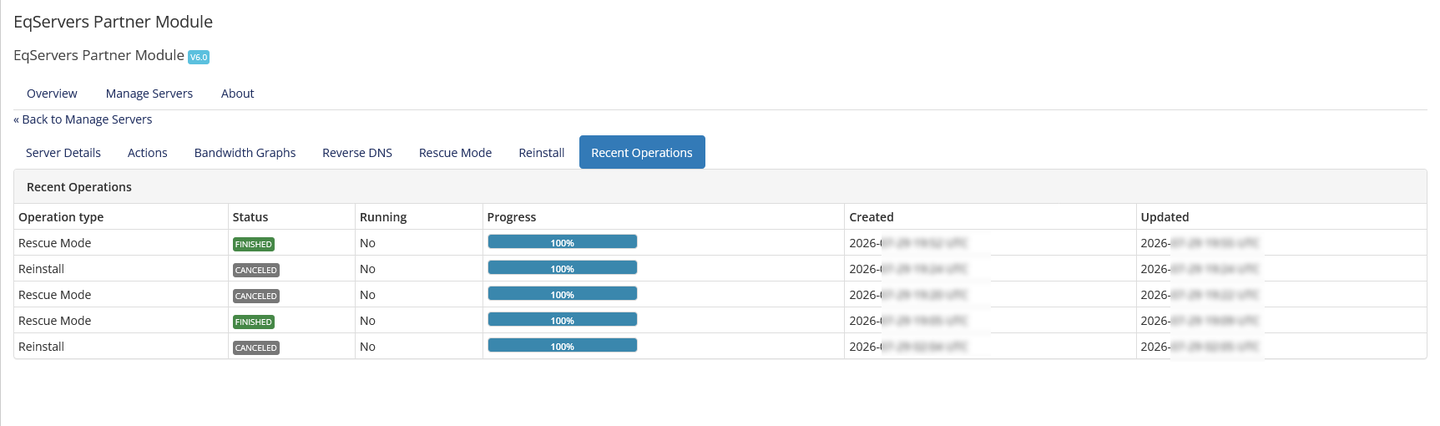Image resolution: width=1440 pixels, height=426 pixels.
Task: Click the CANCELED badge in the Rescue Mode row
Action: click(x=256, y=296)
